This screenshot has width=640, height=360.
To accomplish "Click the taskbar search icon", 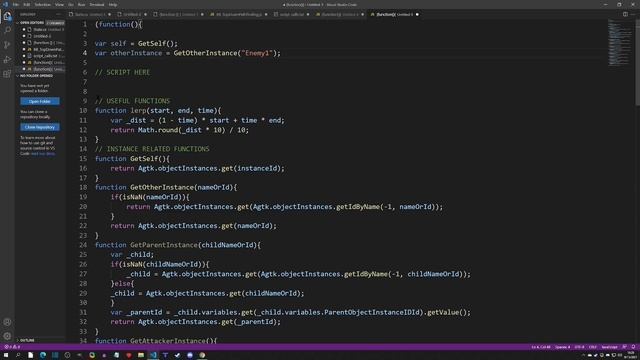I will (x=18, y=355).
